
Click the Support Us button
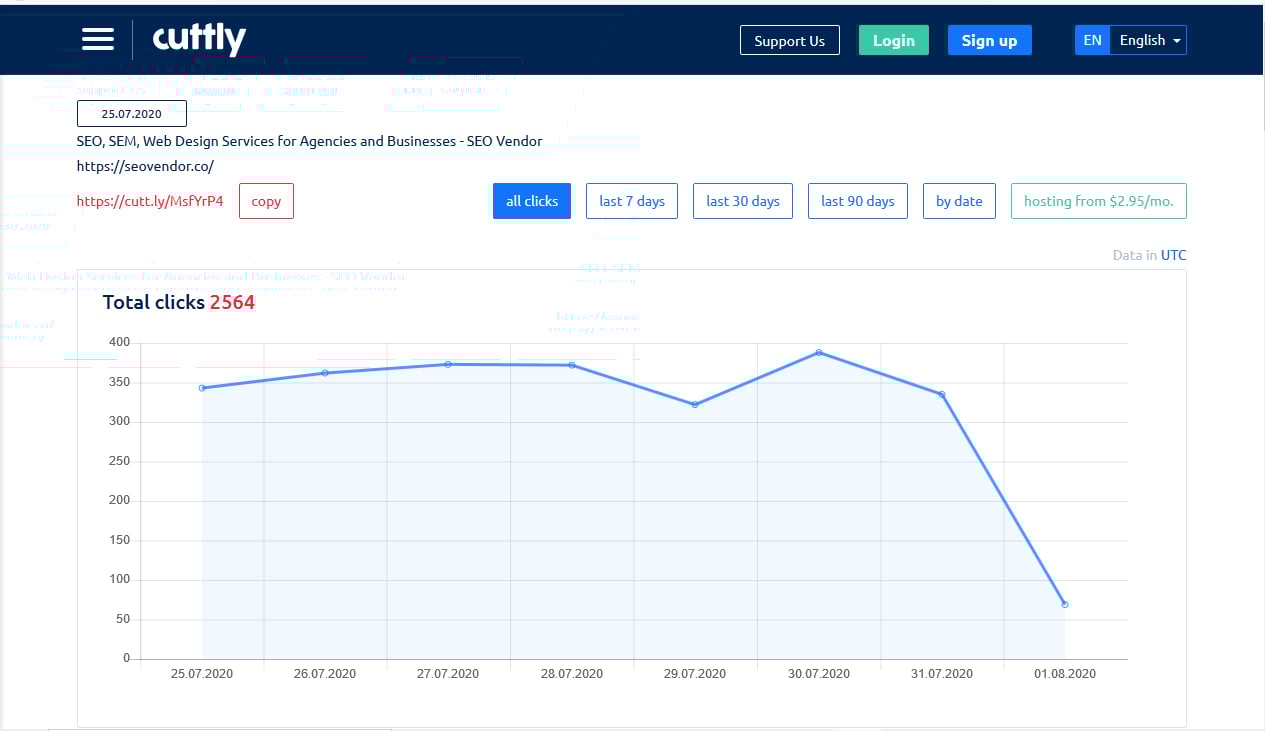[789, 41]
